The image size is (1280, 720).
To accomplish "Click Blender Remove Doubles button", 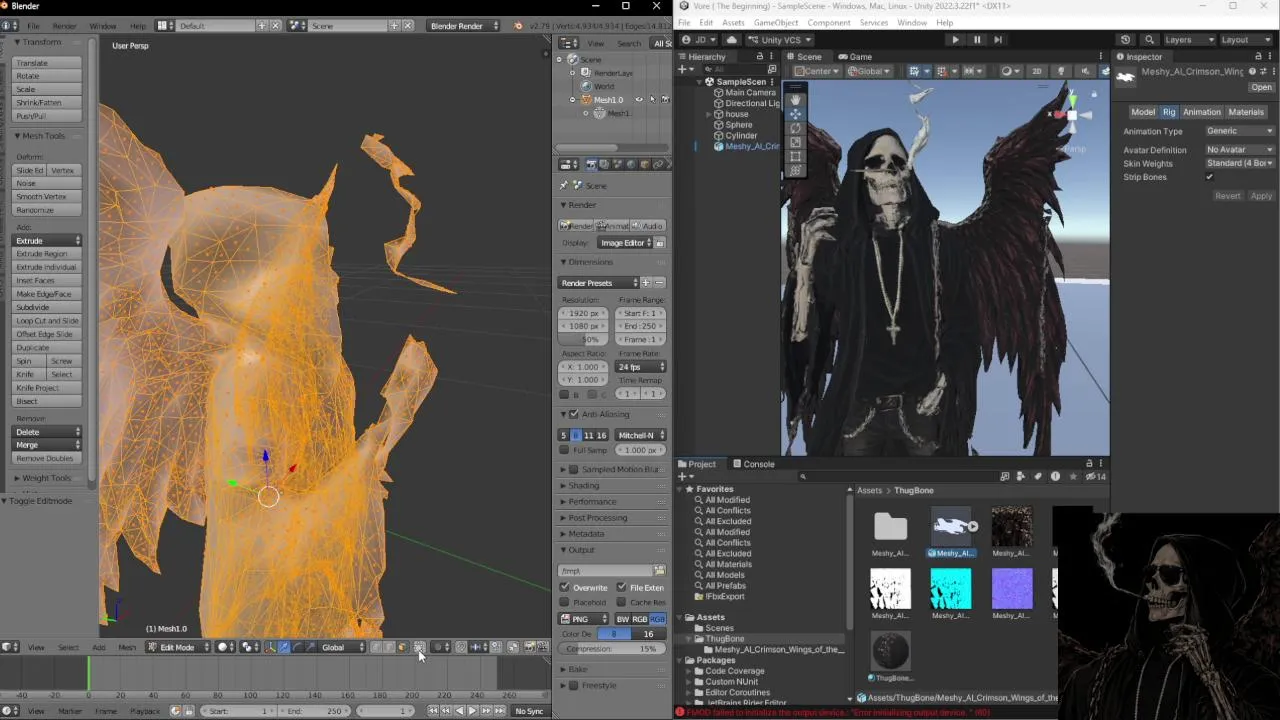I will click(48, 458).
